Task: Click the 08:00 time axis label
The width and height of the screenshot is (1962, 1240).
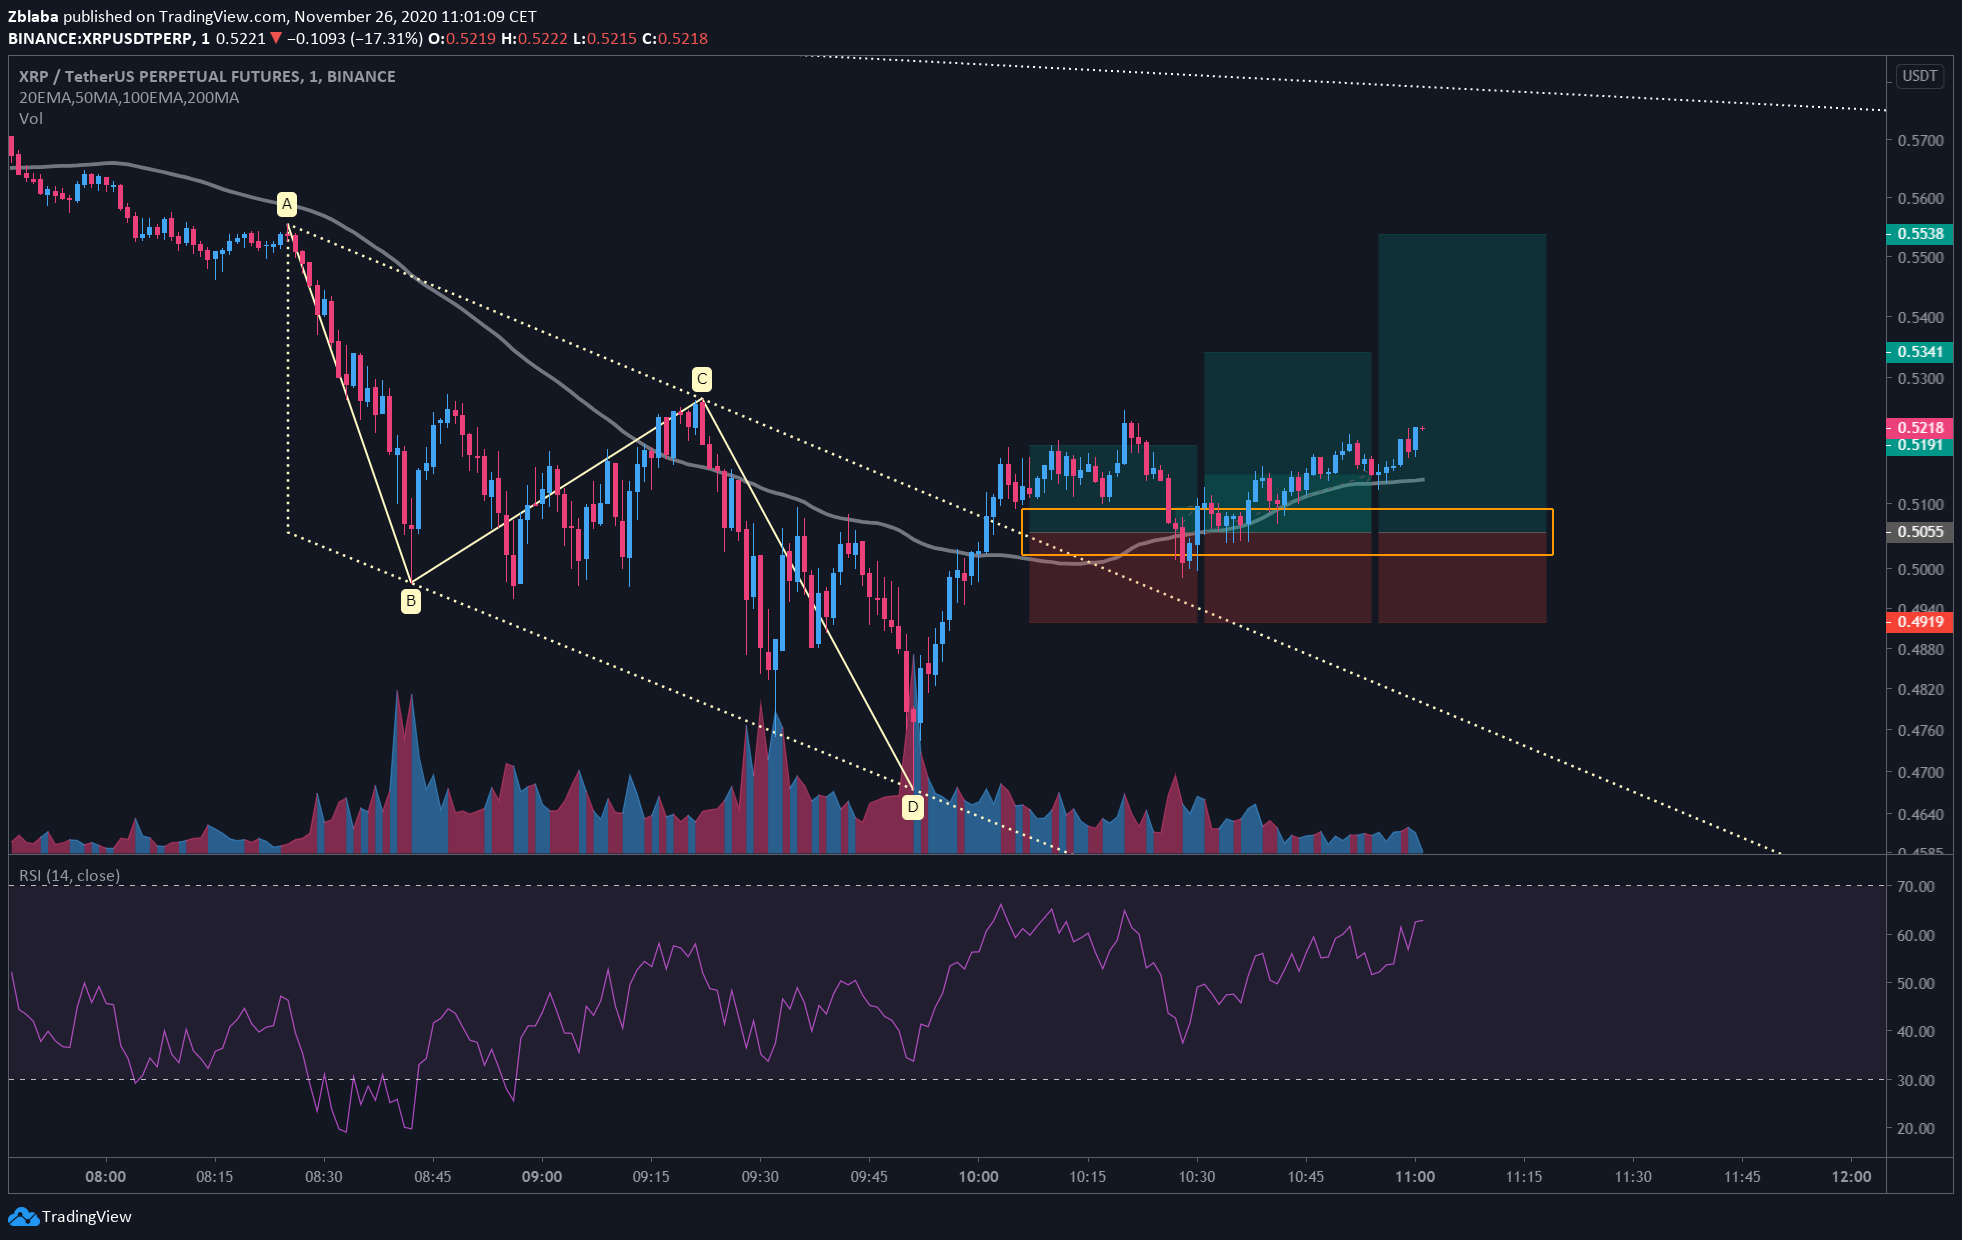Action: (106, 1177)
